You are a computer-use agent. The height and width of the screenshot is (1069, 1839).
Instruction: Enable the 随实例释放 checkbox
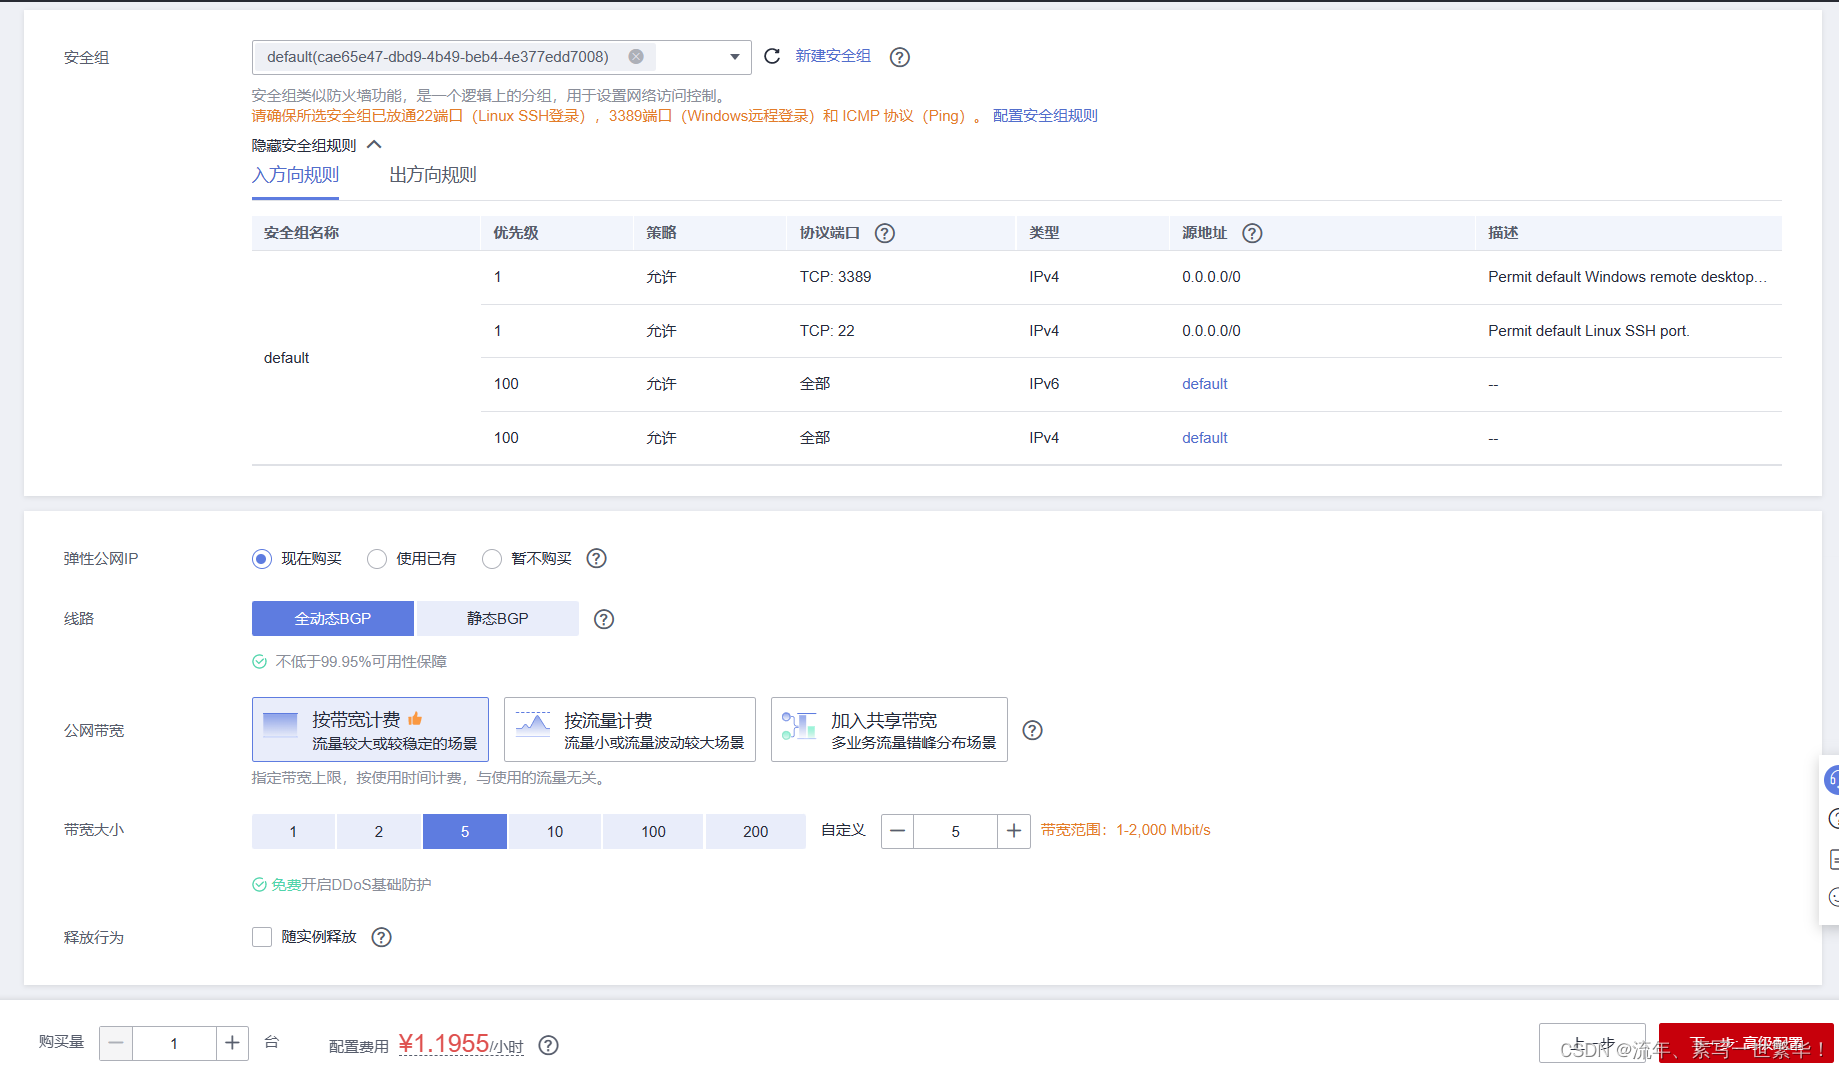(x=262, y=937)
